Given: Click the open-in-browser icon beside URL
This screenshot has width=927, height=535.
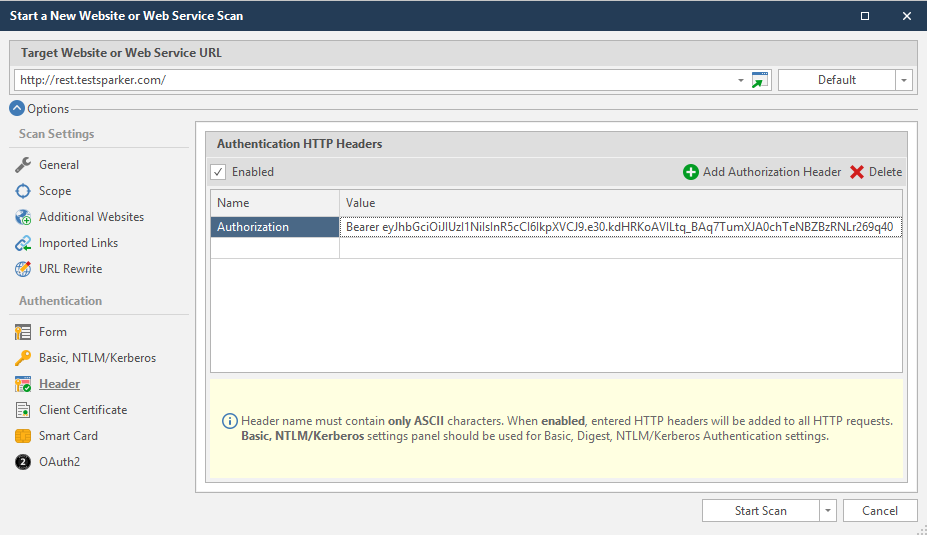Looking at the screenshot, I should (x=760, y=80).
